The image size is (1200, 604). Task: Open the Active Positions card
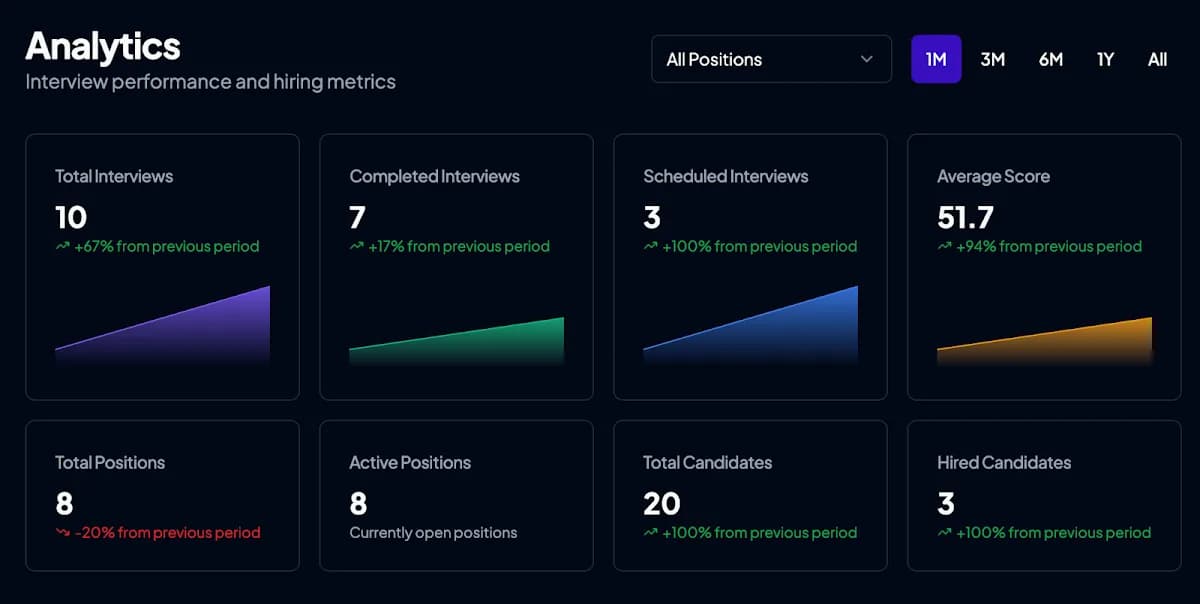[456, 496]
